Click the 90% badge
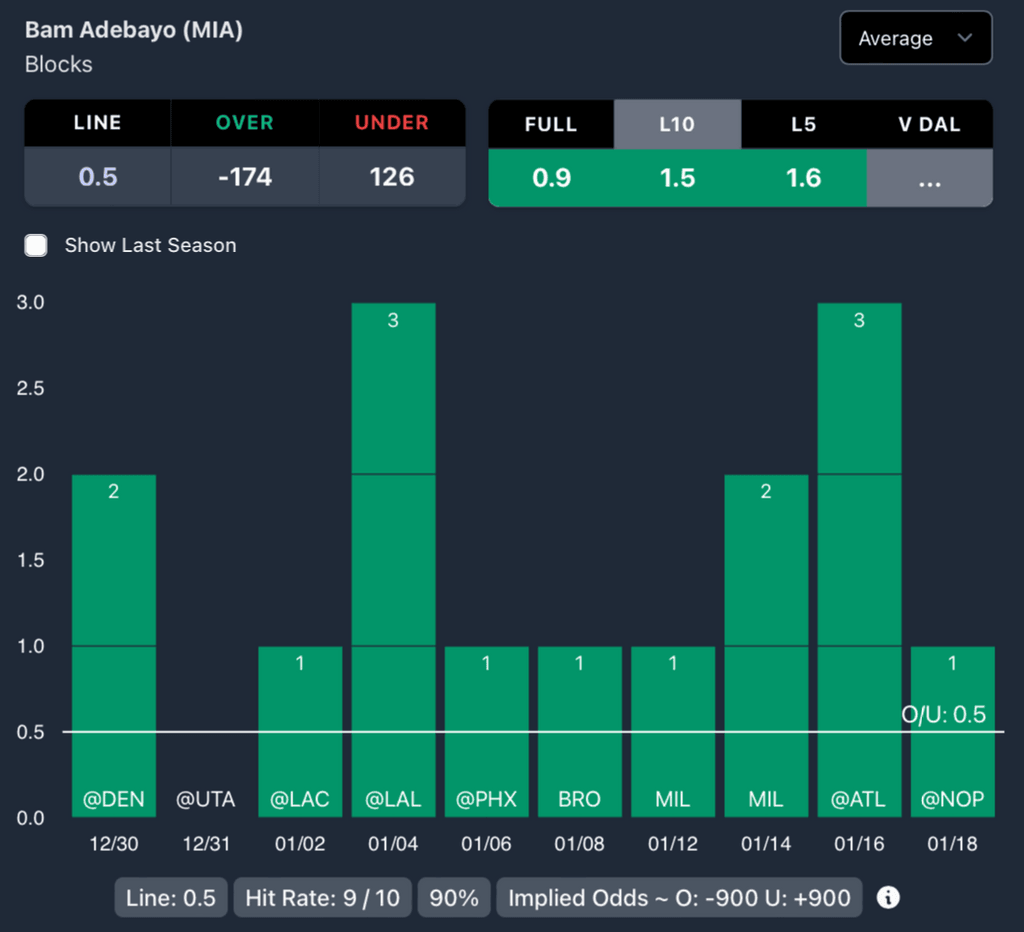This screenshot has width=1024, height=932. (x=454, y=897)
